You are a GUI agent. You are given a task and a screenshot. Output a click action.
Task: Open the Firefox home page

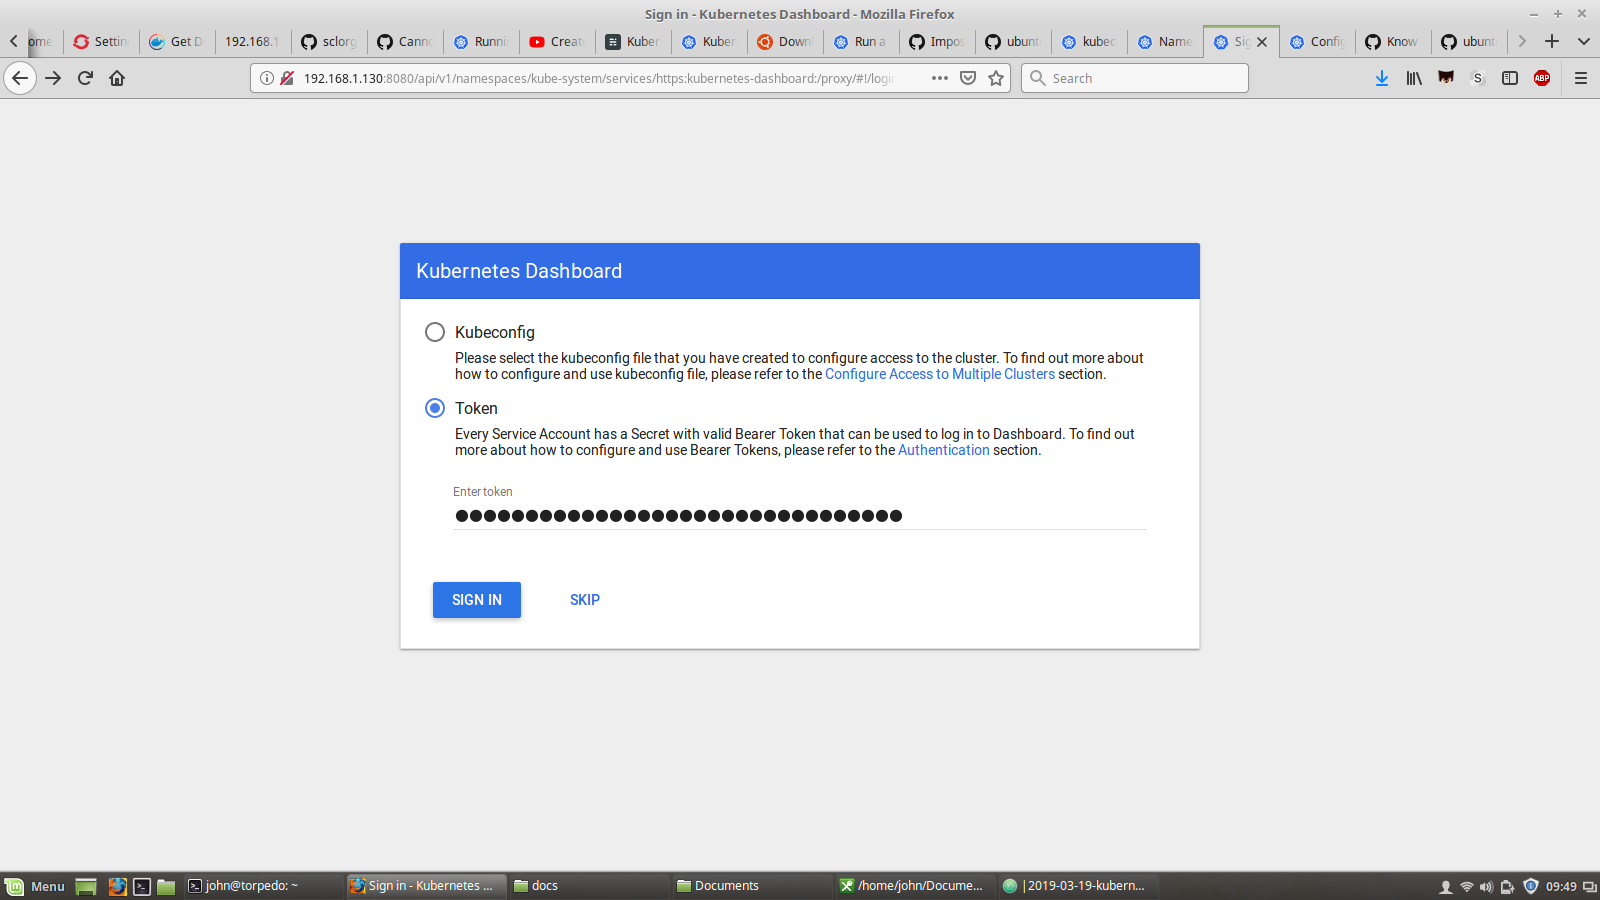(117, 78)
